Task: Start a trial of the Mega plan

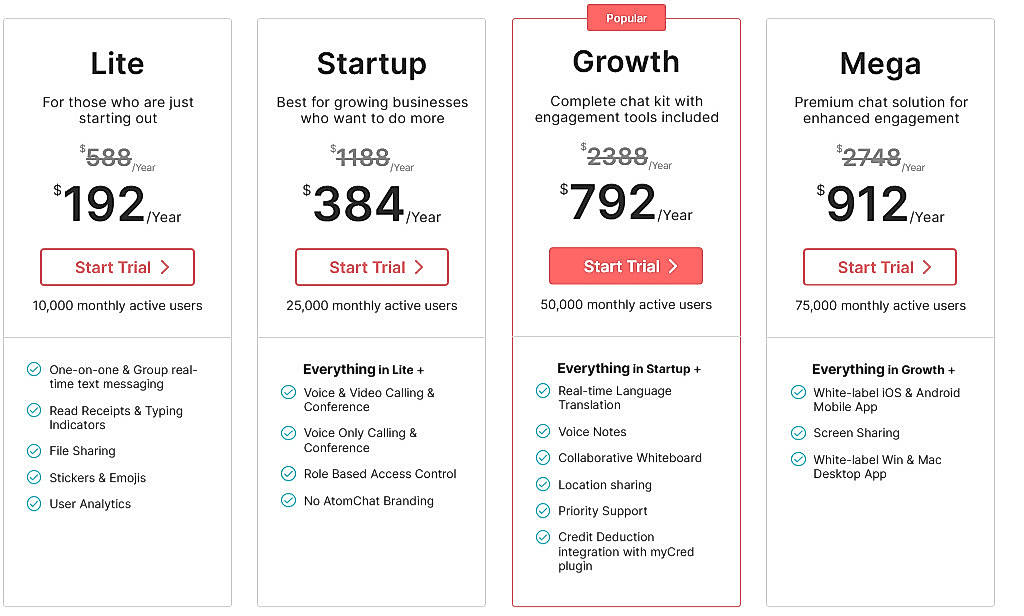Action: point(879,268)
